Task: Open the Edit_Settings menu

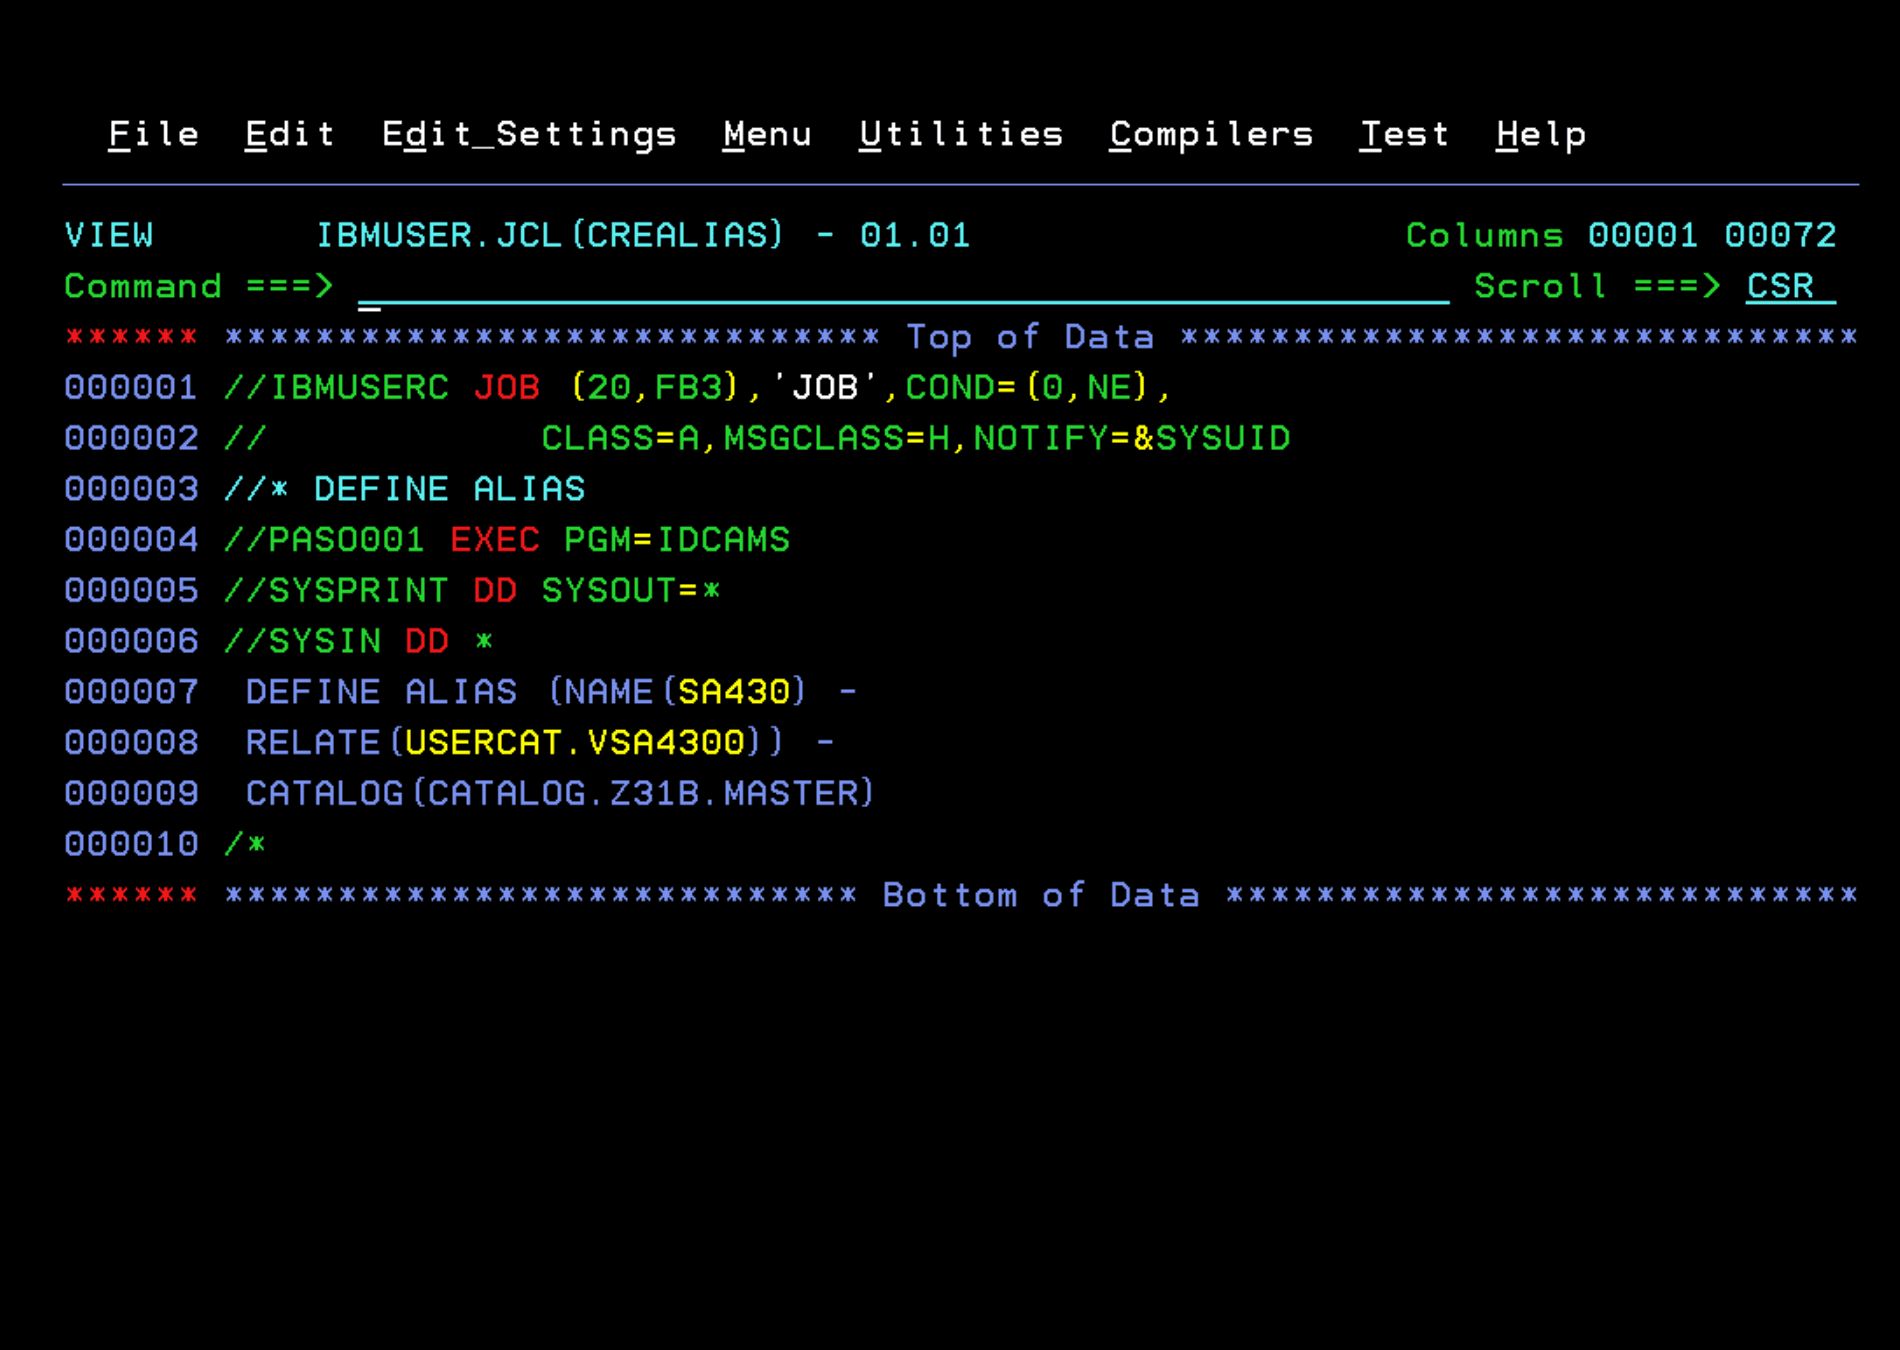Action: (529, 134)
